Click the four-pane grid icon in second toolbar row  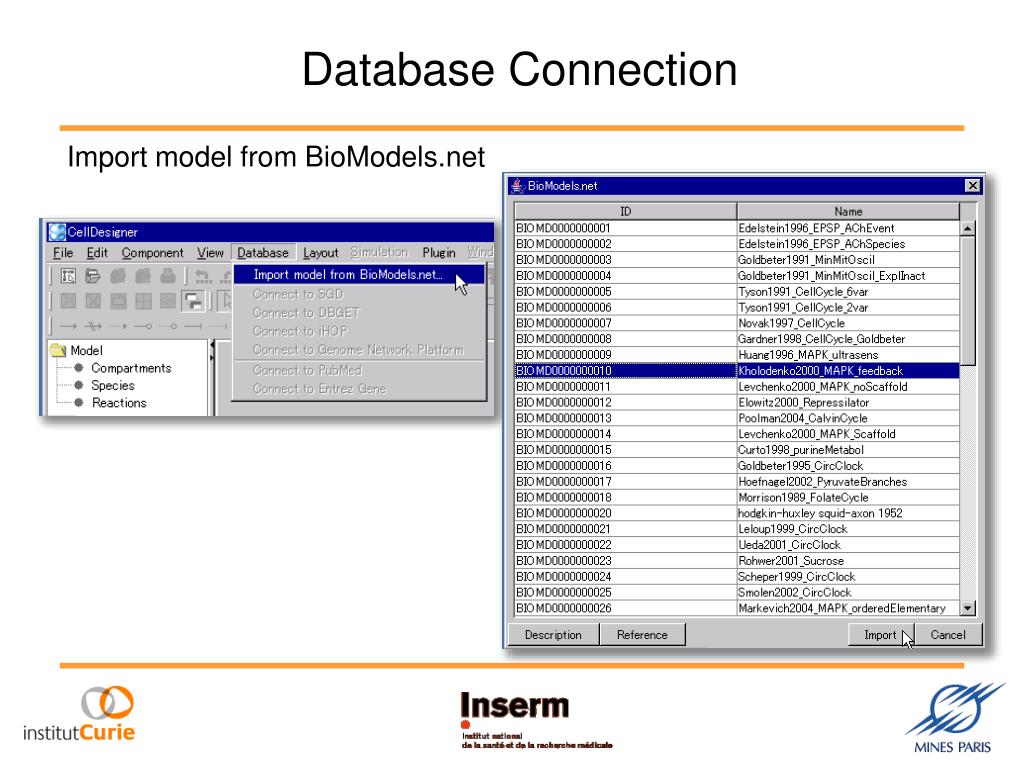[x=143, y=301]
